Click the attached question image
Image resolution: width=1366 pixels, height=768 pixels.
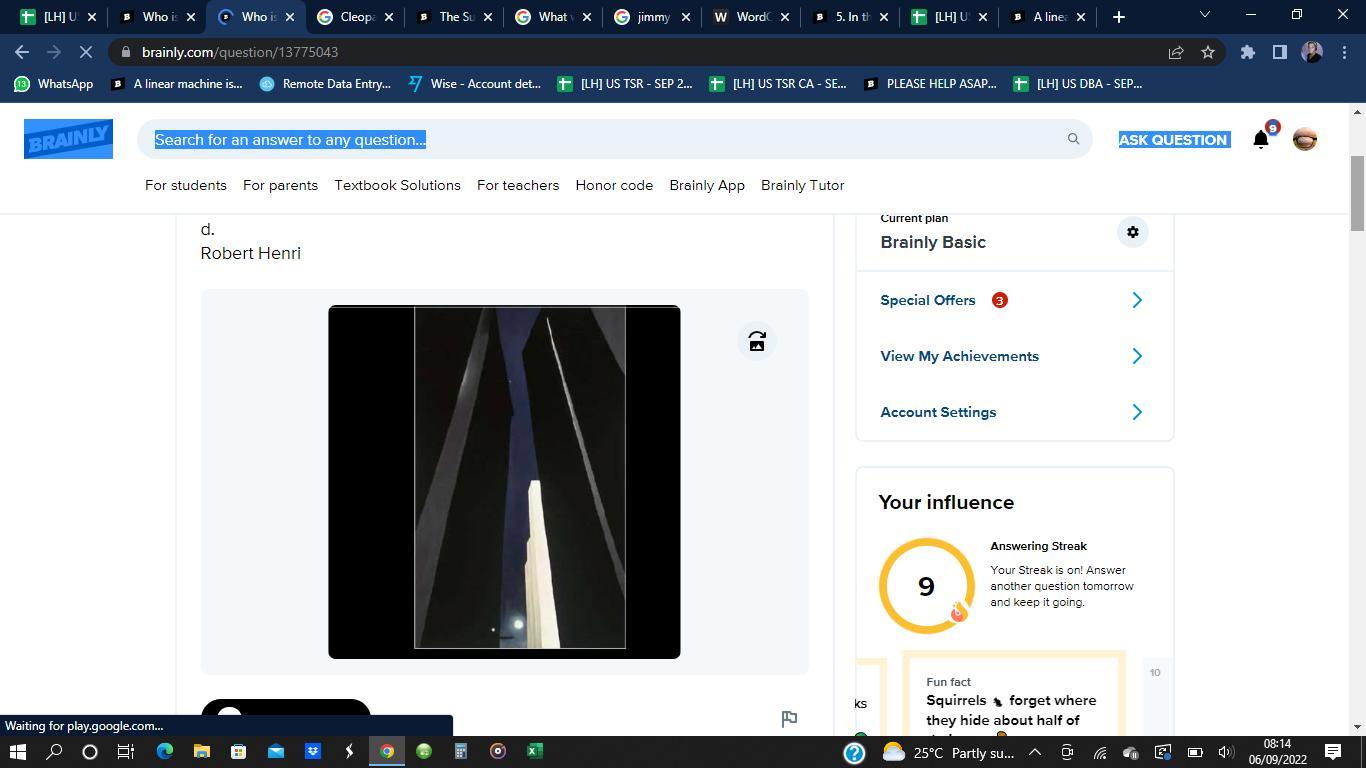pyautogui.click(x=504, y=481)
